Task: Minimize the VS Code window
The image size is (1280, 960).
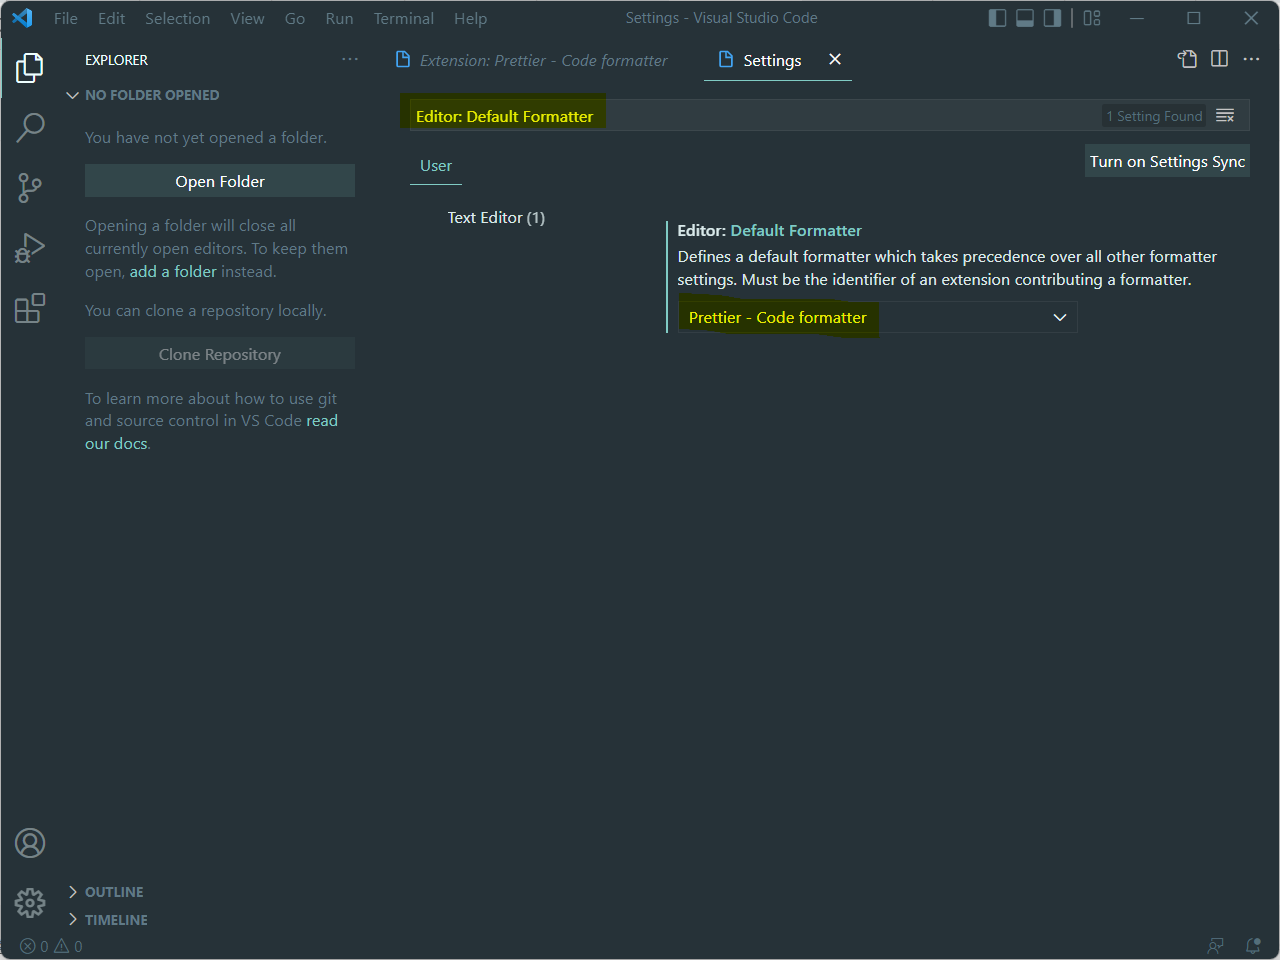Action: pos(1137,18)
